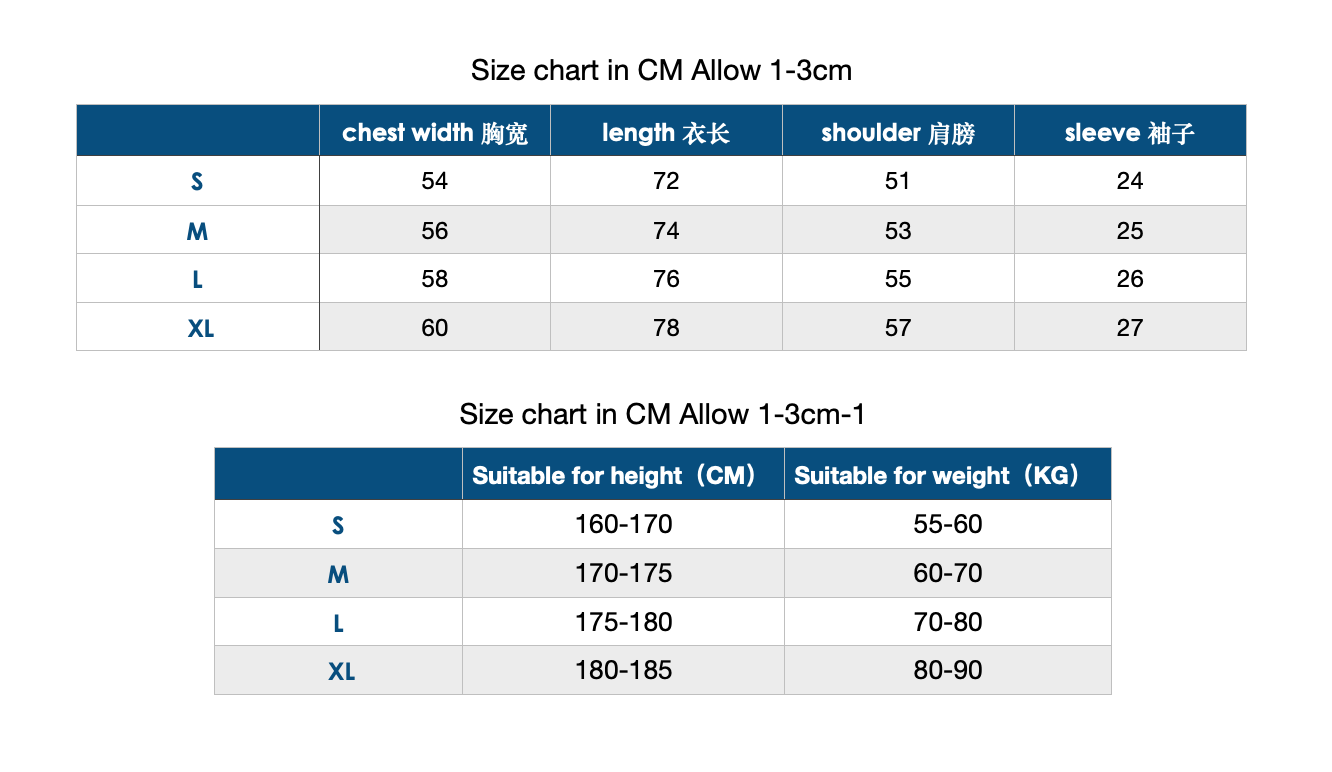Click the Suitable for height header

coord(623,474)
